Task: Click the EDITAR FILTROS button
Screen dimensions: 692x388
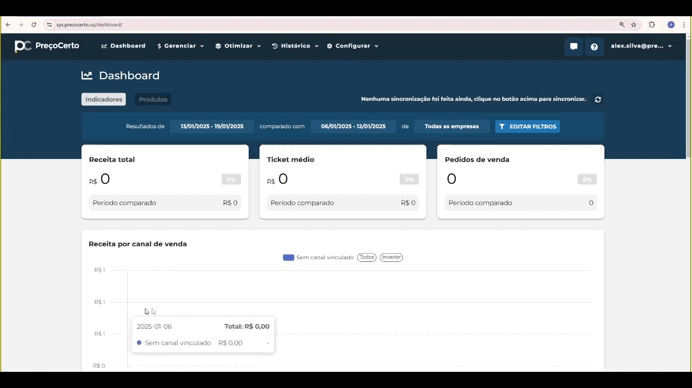Action: click(527, 126)
